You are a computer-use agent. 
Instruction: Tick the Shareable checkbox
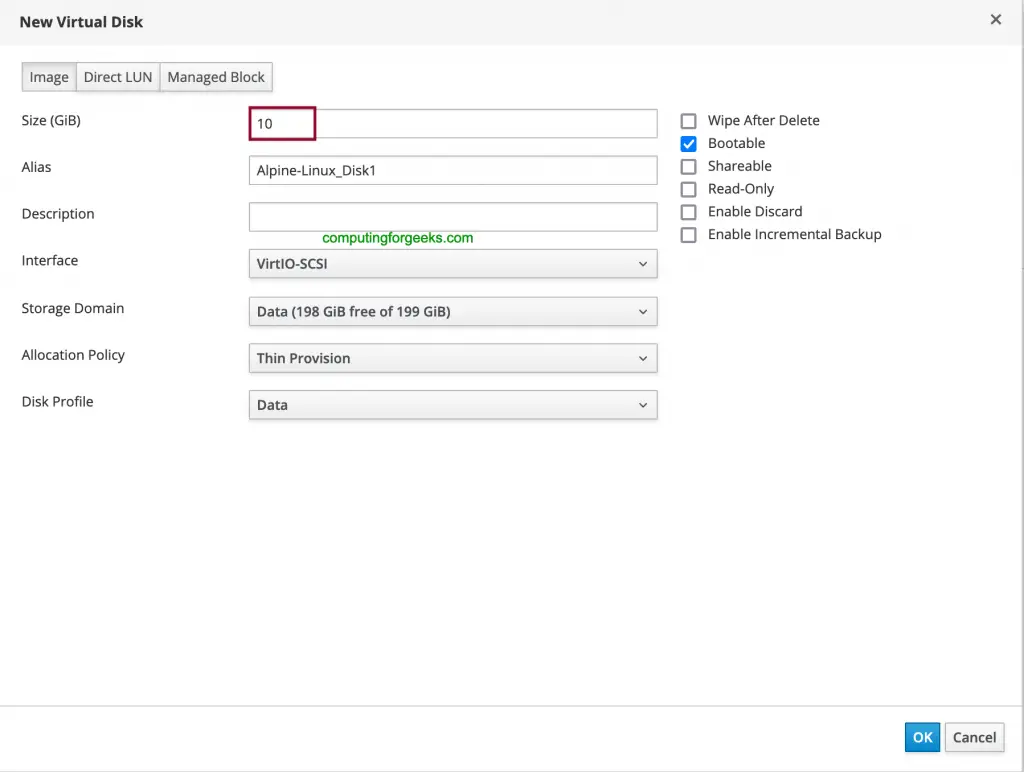click(688, 167)
